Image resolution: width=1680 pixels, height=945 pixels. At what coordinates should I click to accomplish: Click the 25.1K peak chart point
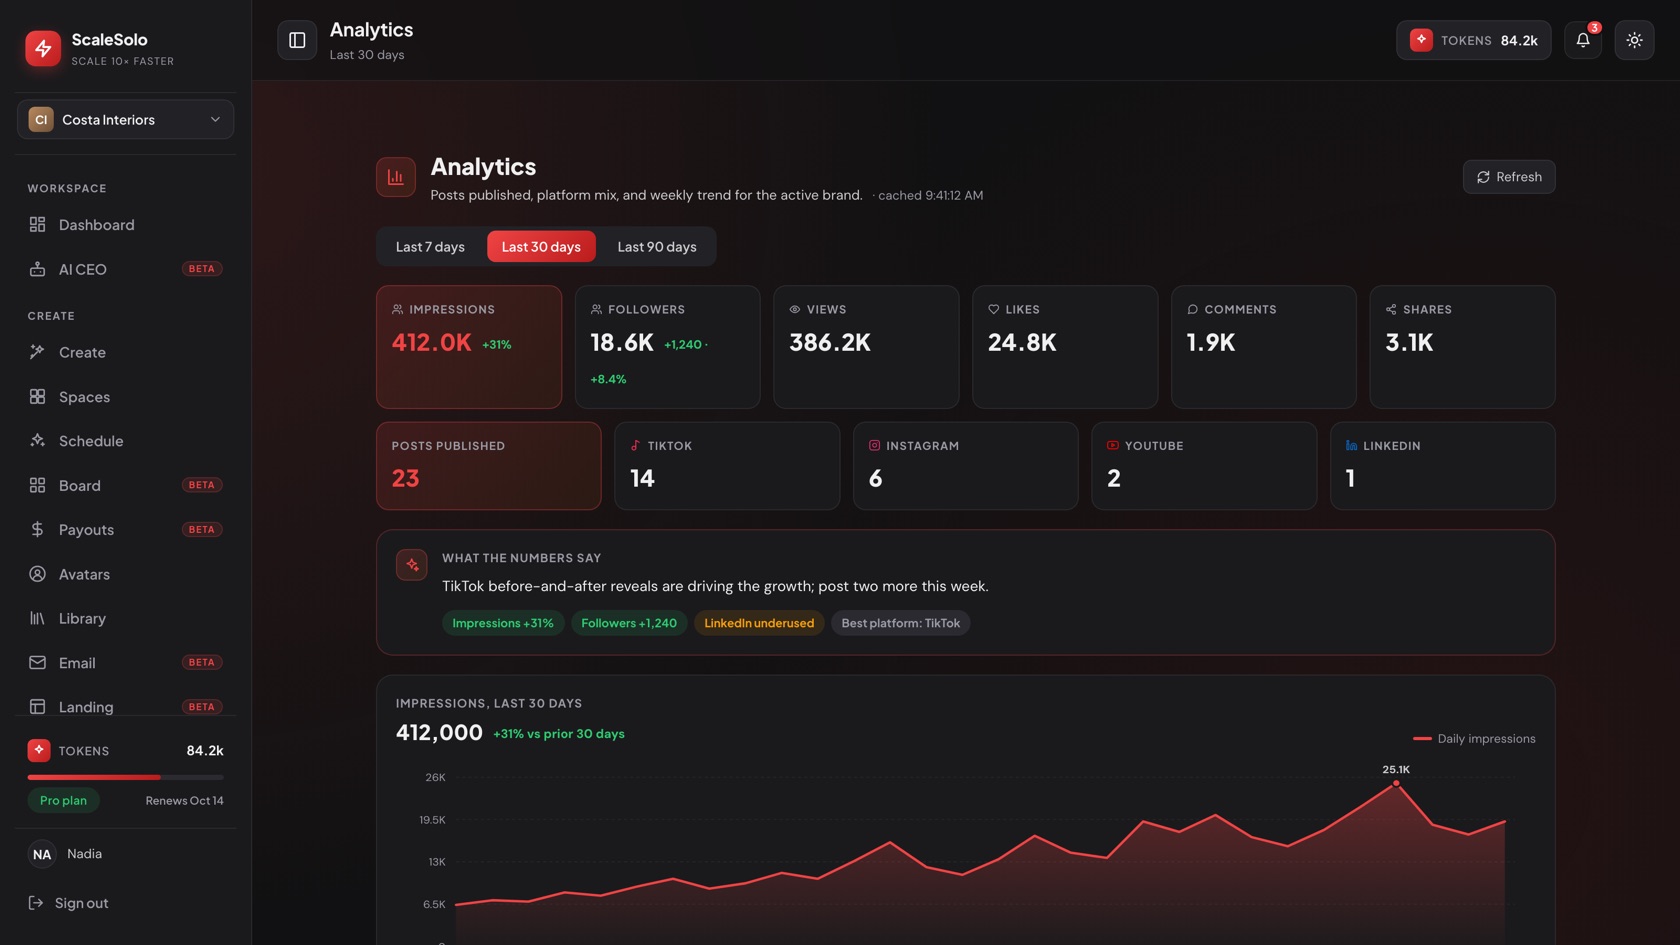[x=1396, y=783]
